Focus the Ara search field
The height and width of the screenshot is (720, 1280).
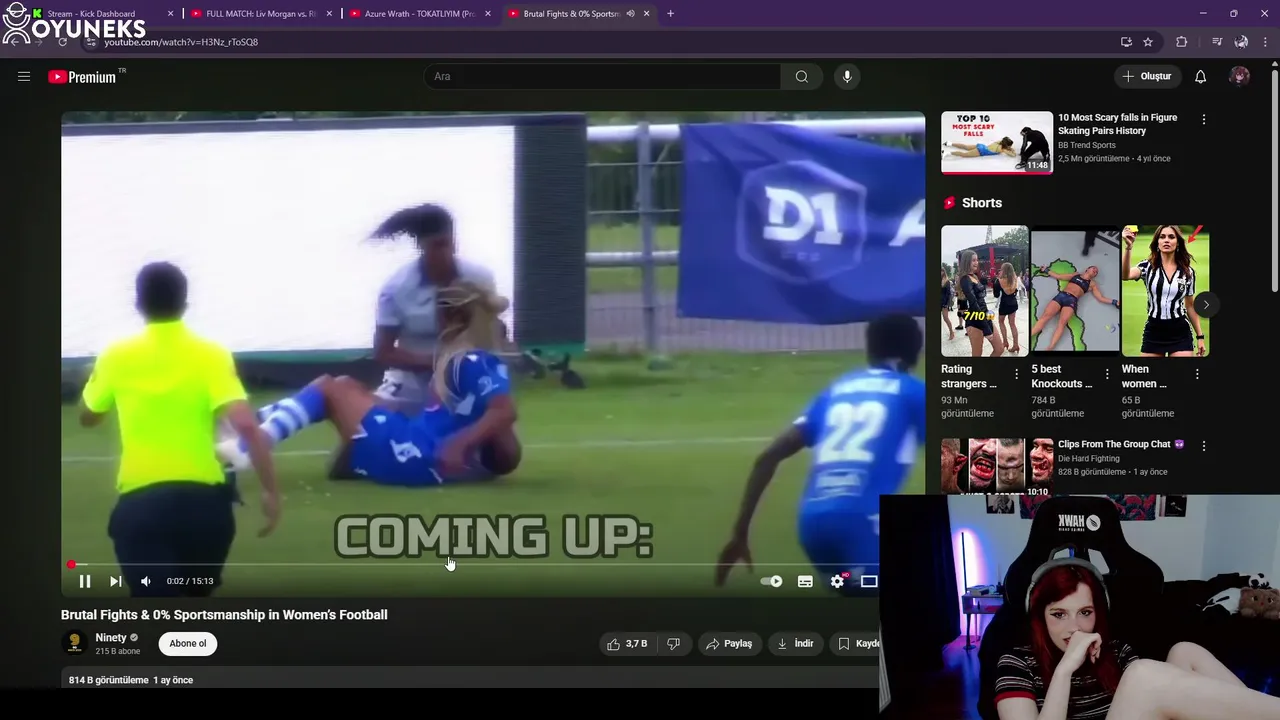click(603, 76)
